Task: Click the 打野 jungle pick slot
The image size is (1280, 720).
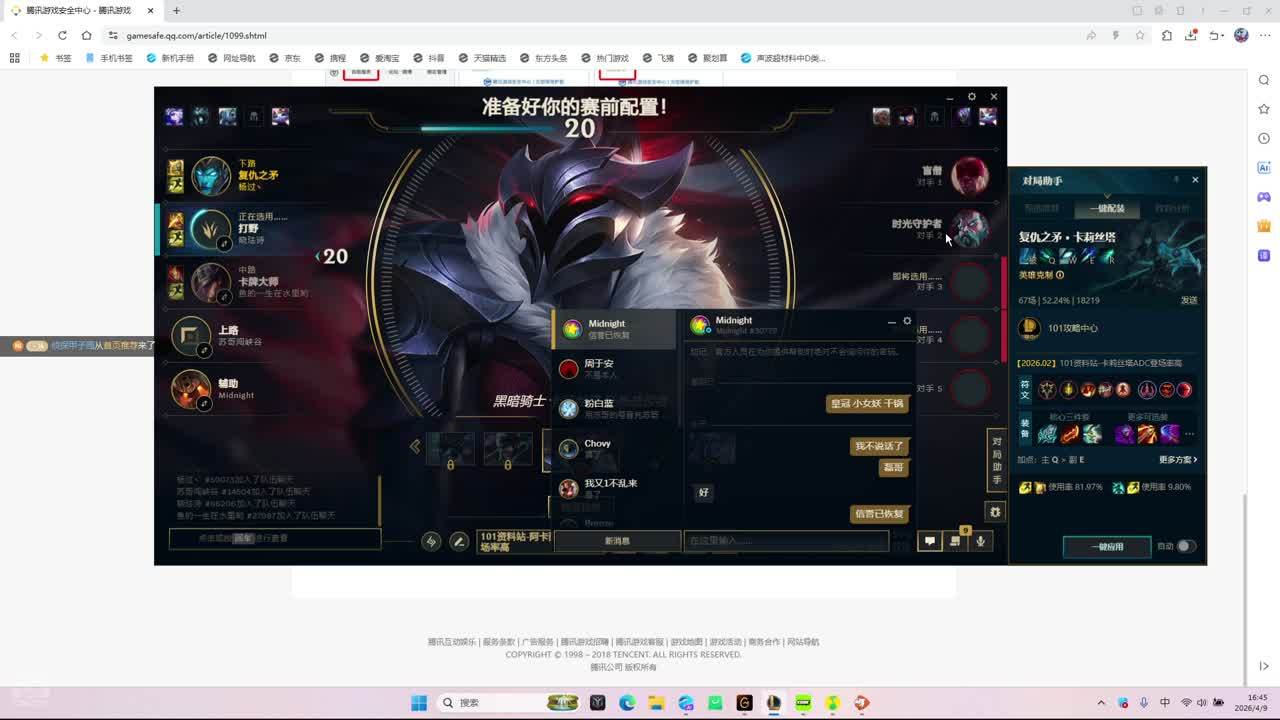Action: coord(211,229)
